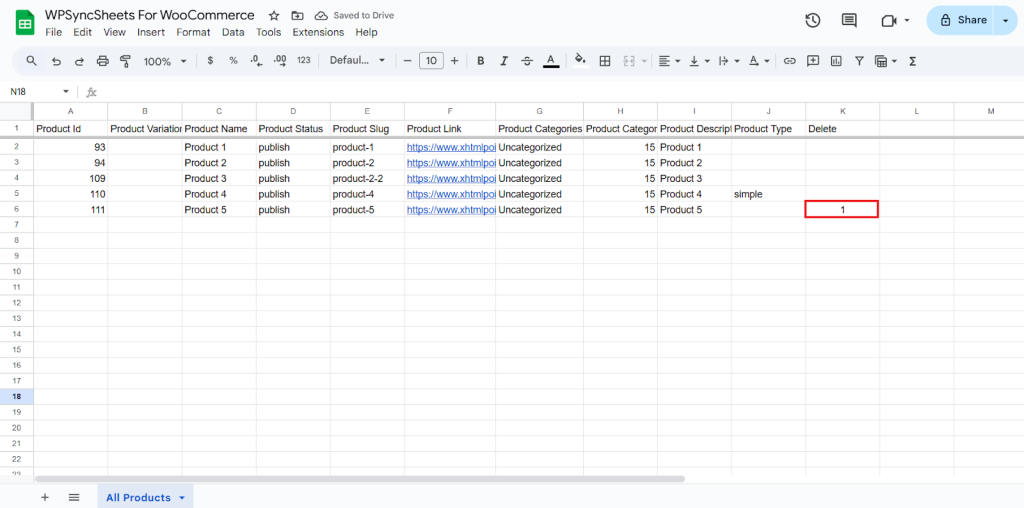Toggle italic formatting
Screen dimensions: 1024x508
click(504, 61)
